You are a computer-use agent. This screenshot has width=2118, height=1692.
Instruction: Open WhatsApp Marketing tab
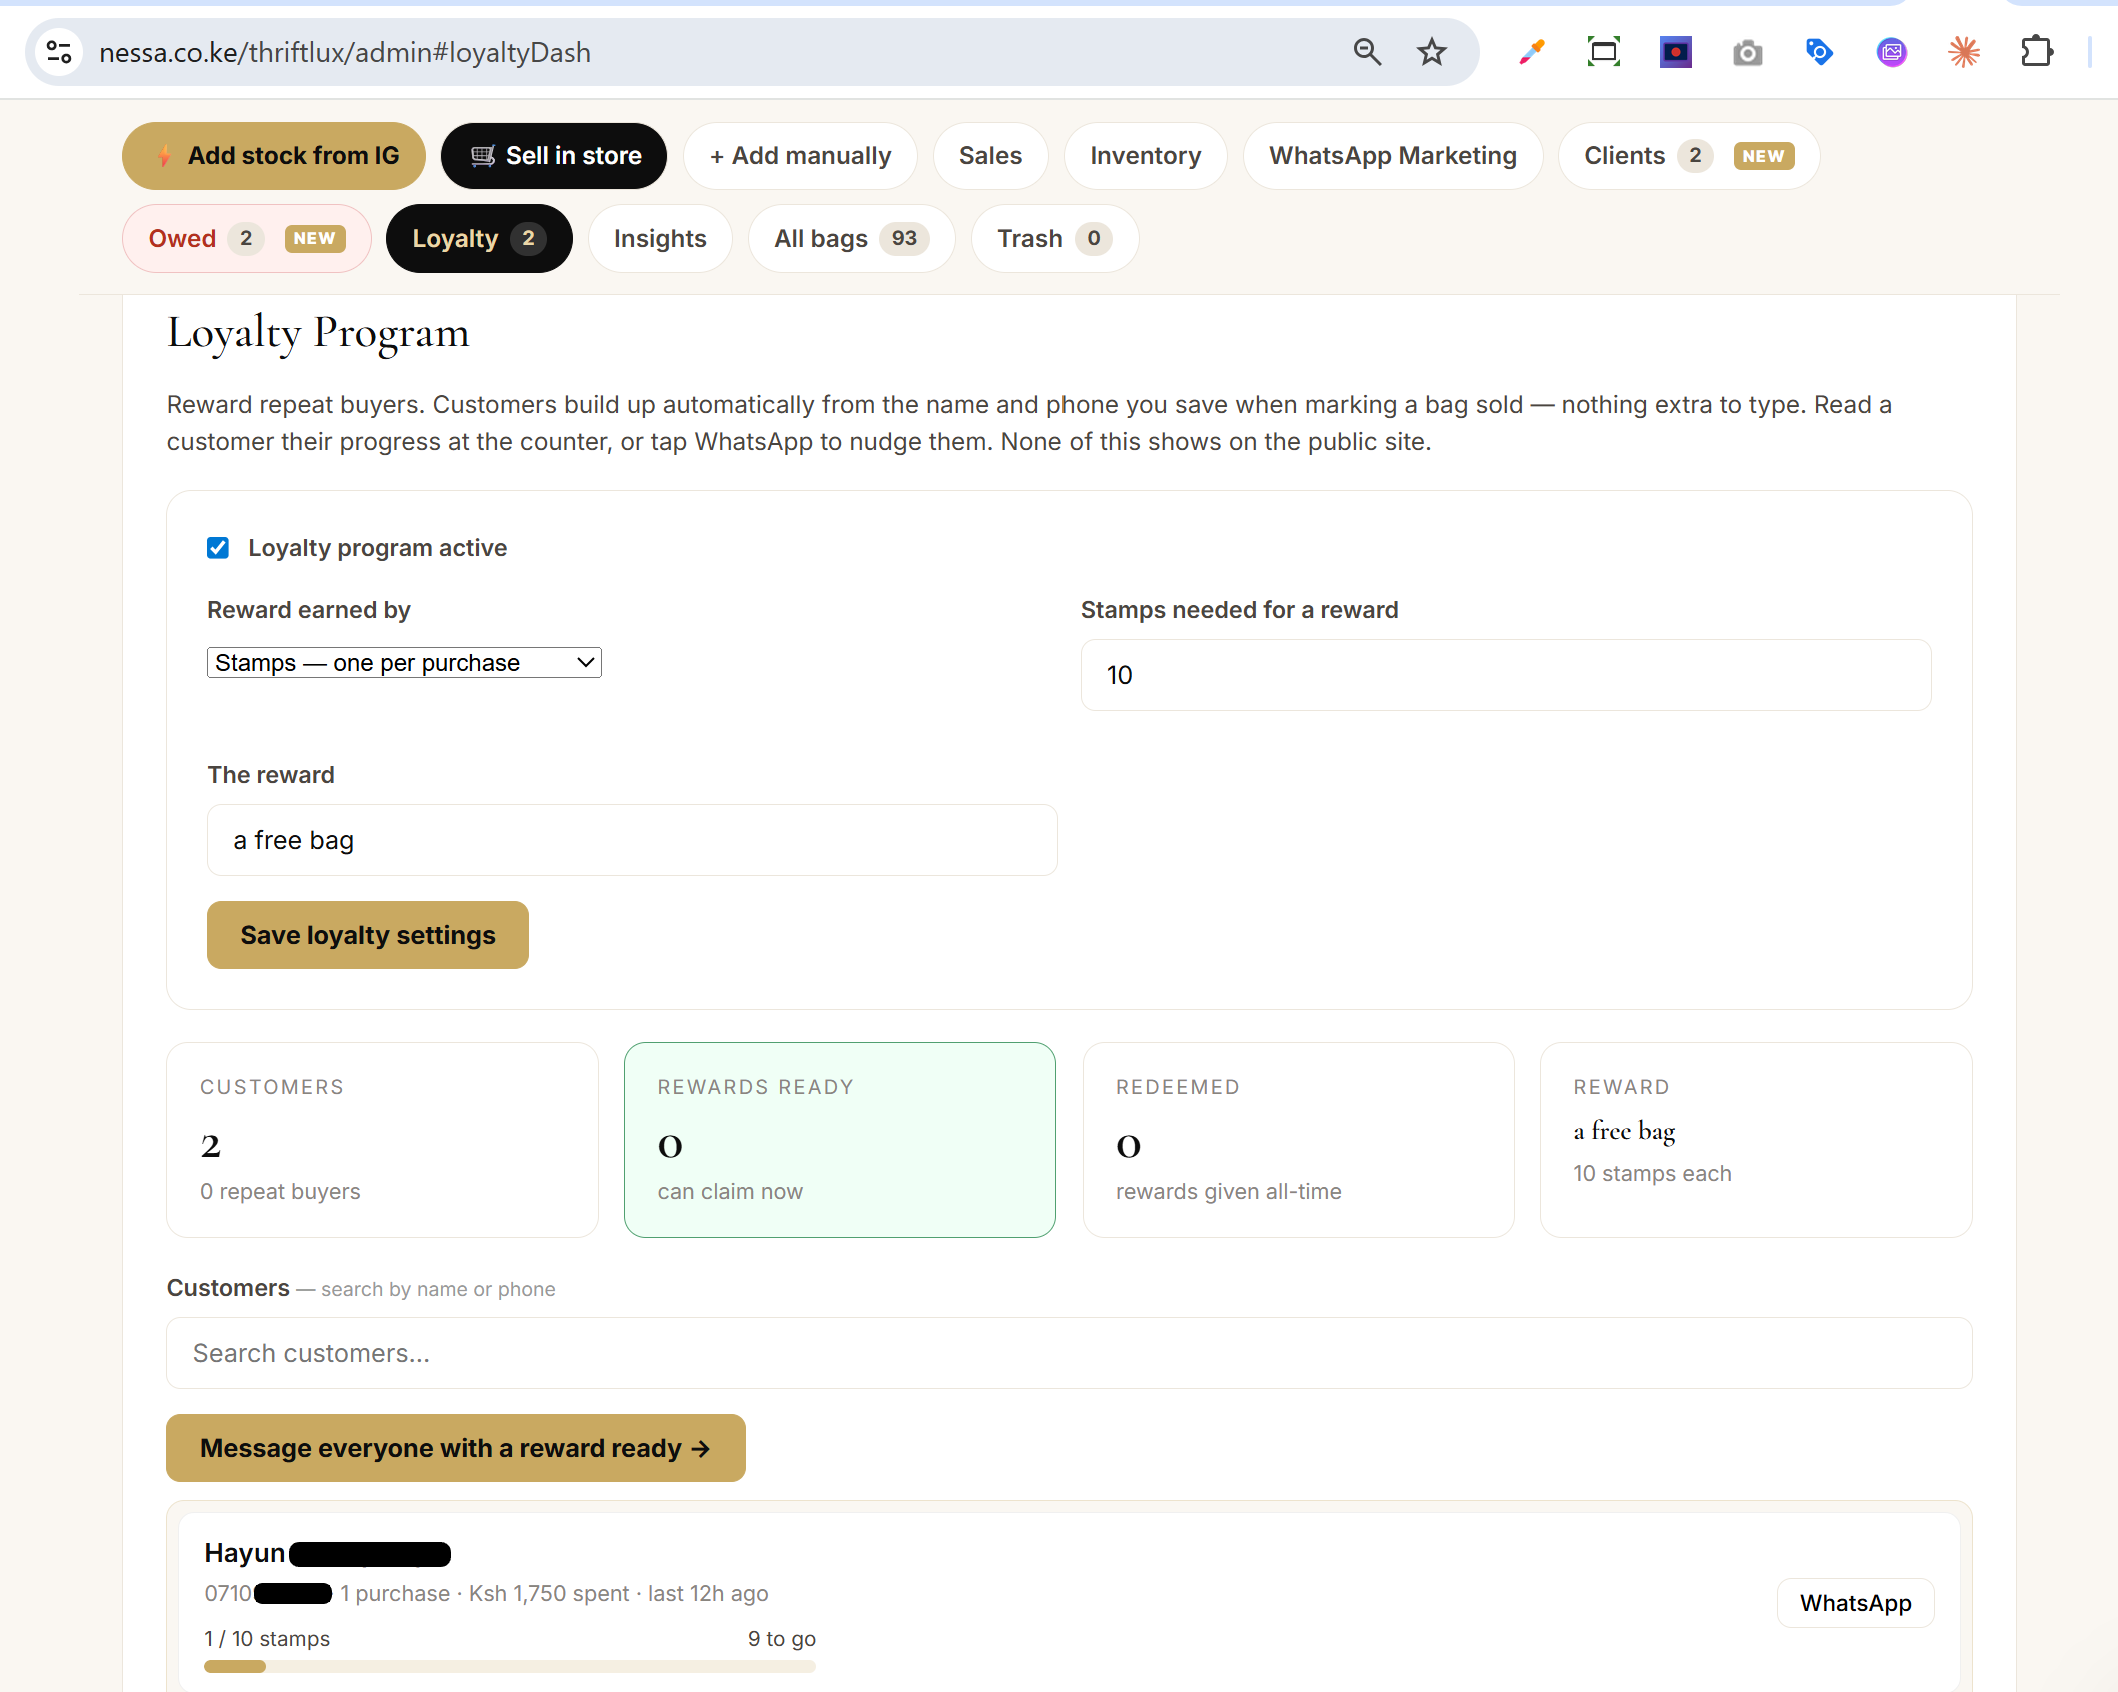click(x=1393, y=156)
